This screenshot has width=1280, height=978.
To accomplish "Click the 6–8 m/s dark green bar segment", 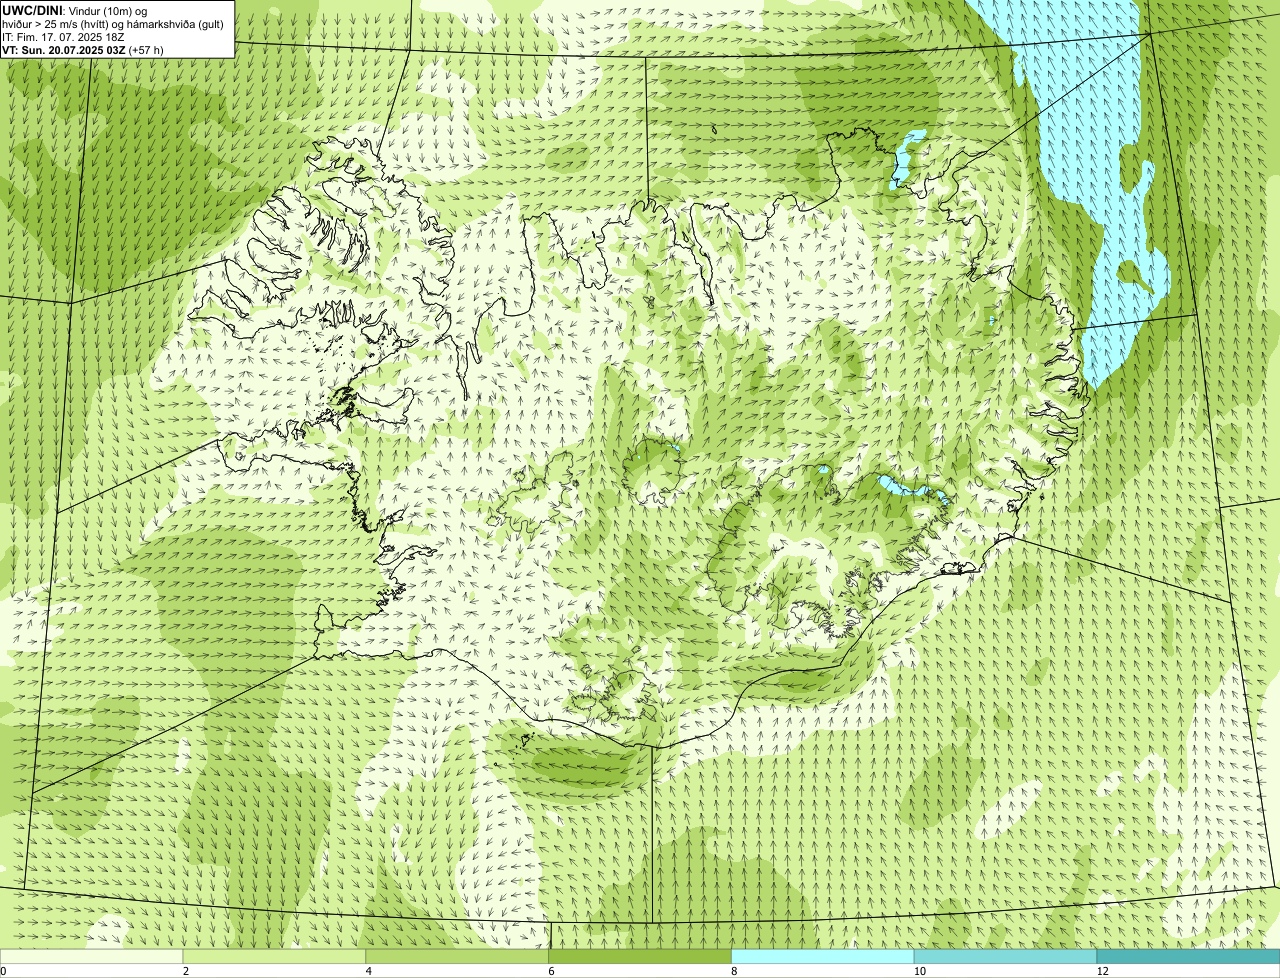I will [640, 956].
